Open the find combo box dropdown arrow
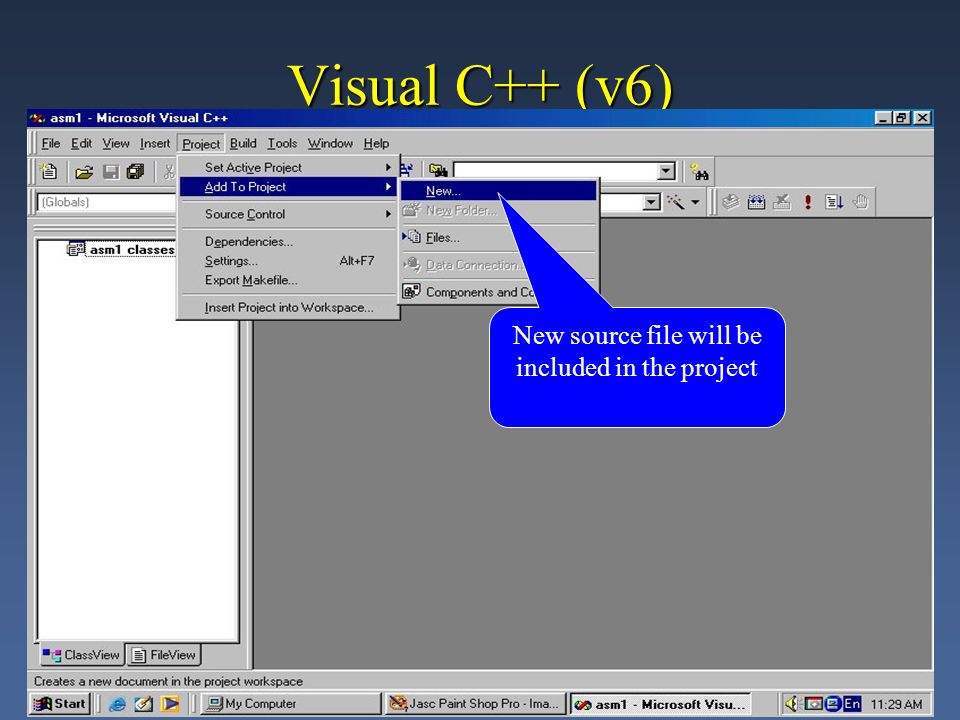Image resolution: width=960 pixels, height=720 pixels. coord(666,171)
